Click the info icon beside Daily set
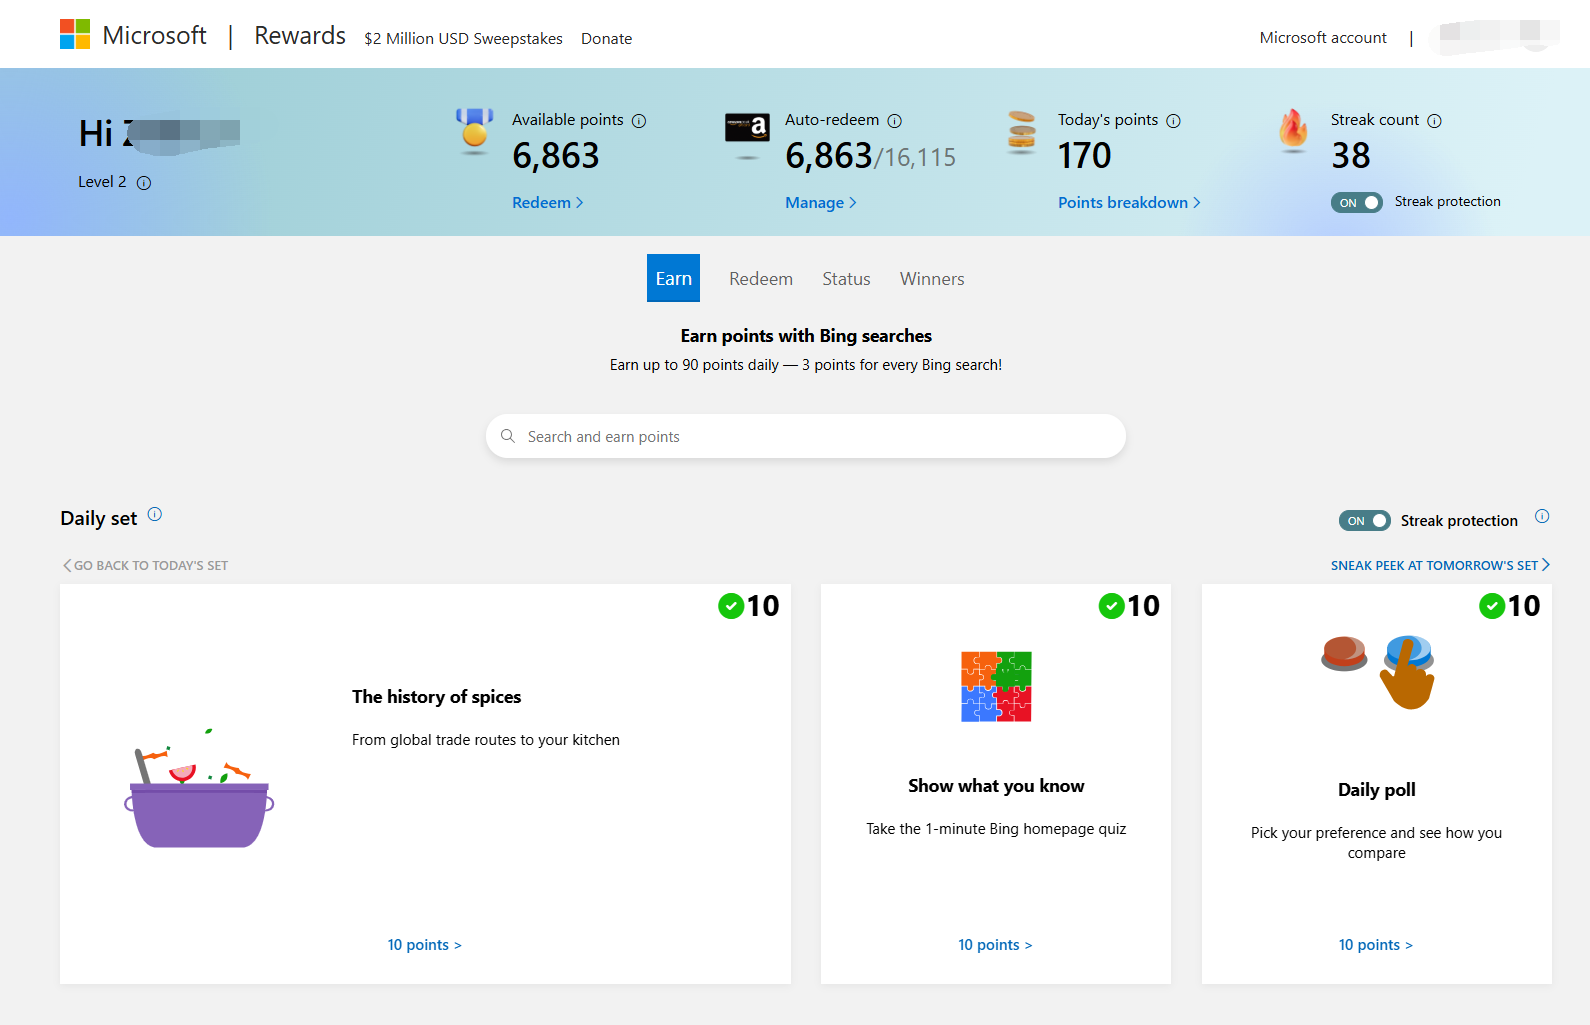1590x1025 pixels. click(x=155, y=514)
